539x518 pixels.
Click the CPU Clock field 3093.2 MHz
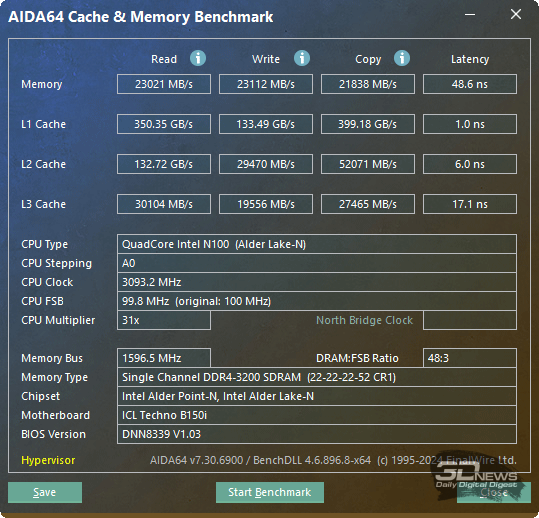coord(317,282)
